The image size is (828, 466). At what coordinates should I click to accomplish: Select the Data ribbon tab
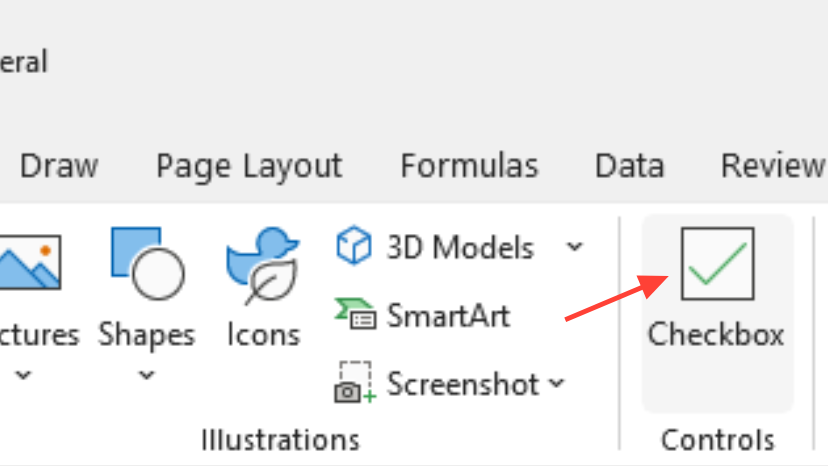(x=629, y=165)
